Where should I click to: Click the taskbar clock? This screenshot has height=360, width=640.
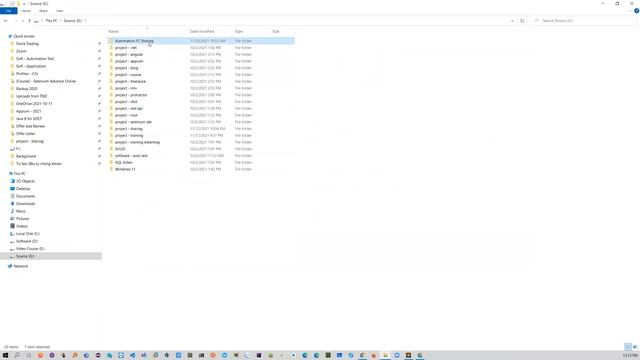point(630,356)
